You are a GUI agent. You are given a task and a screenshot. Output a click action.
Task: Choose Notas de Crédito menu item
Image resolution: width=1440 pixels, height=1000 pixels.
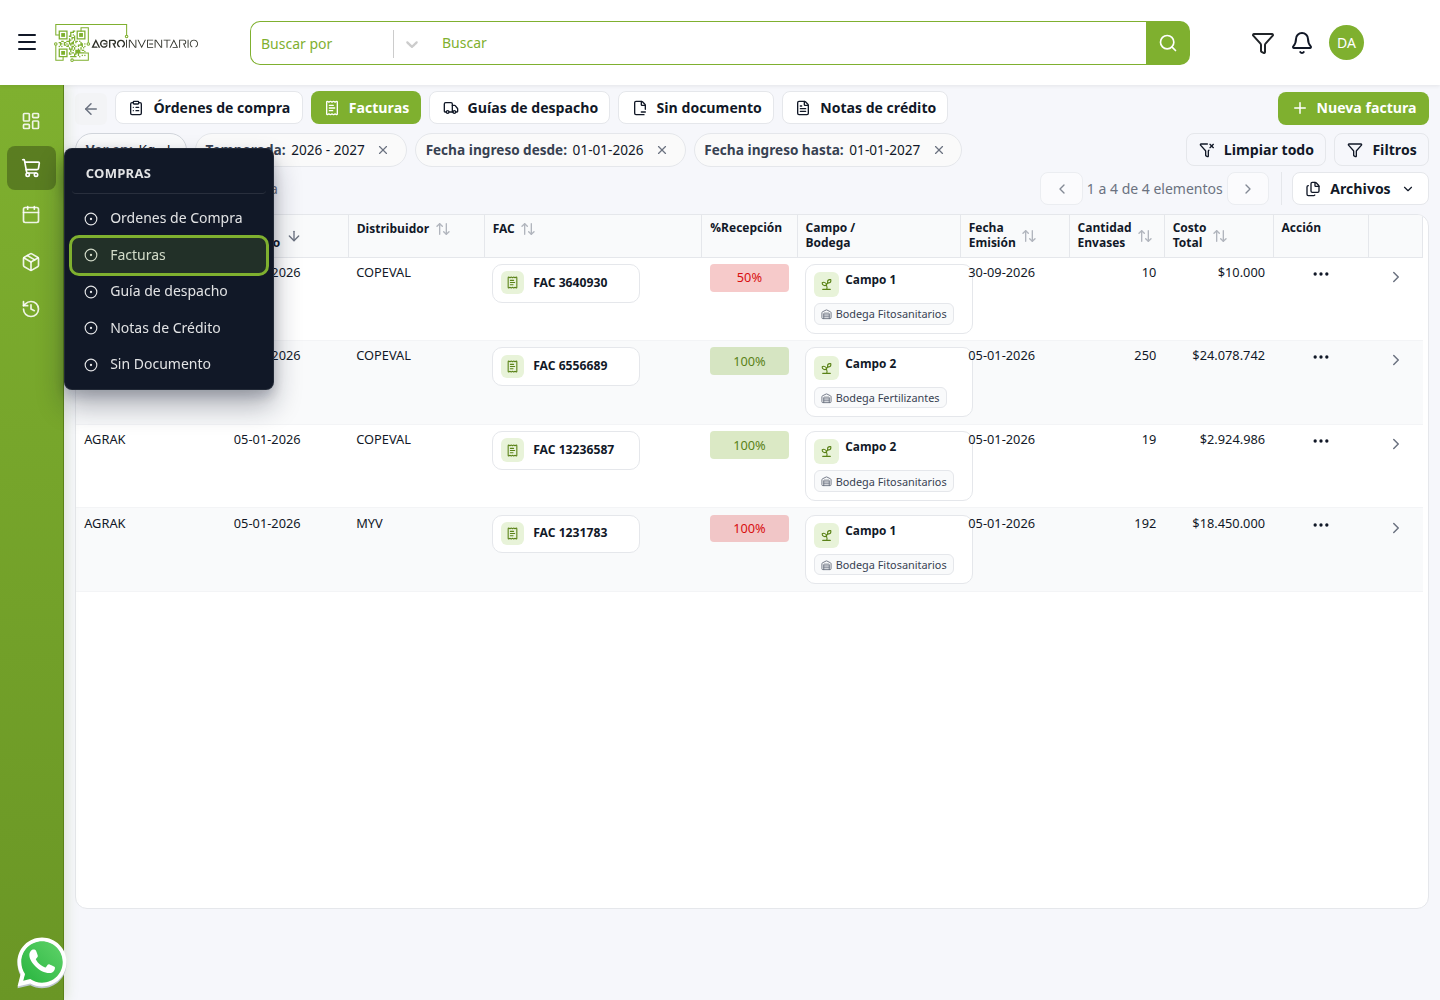(x=169, y=328)
